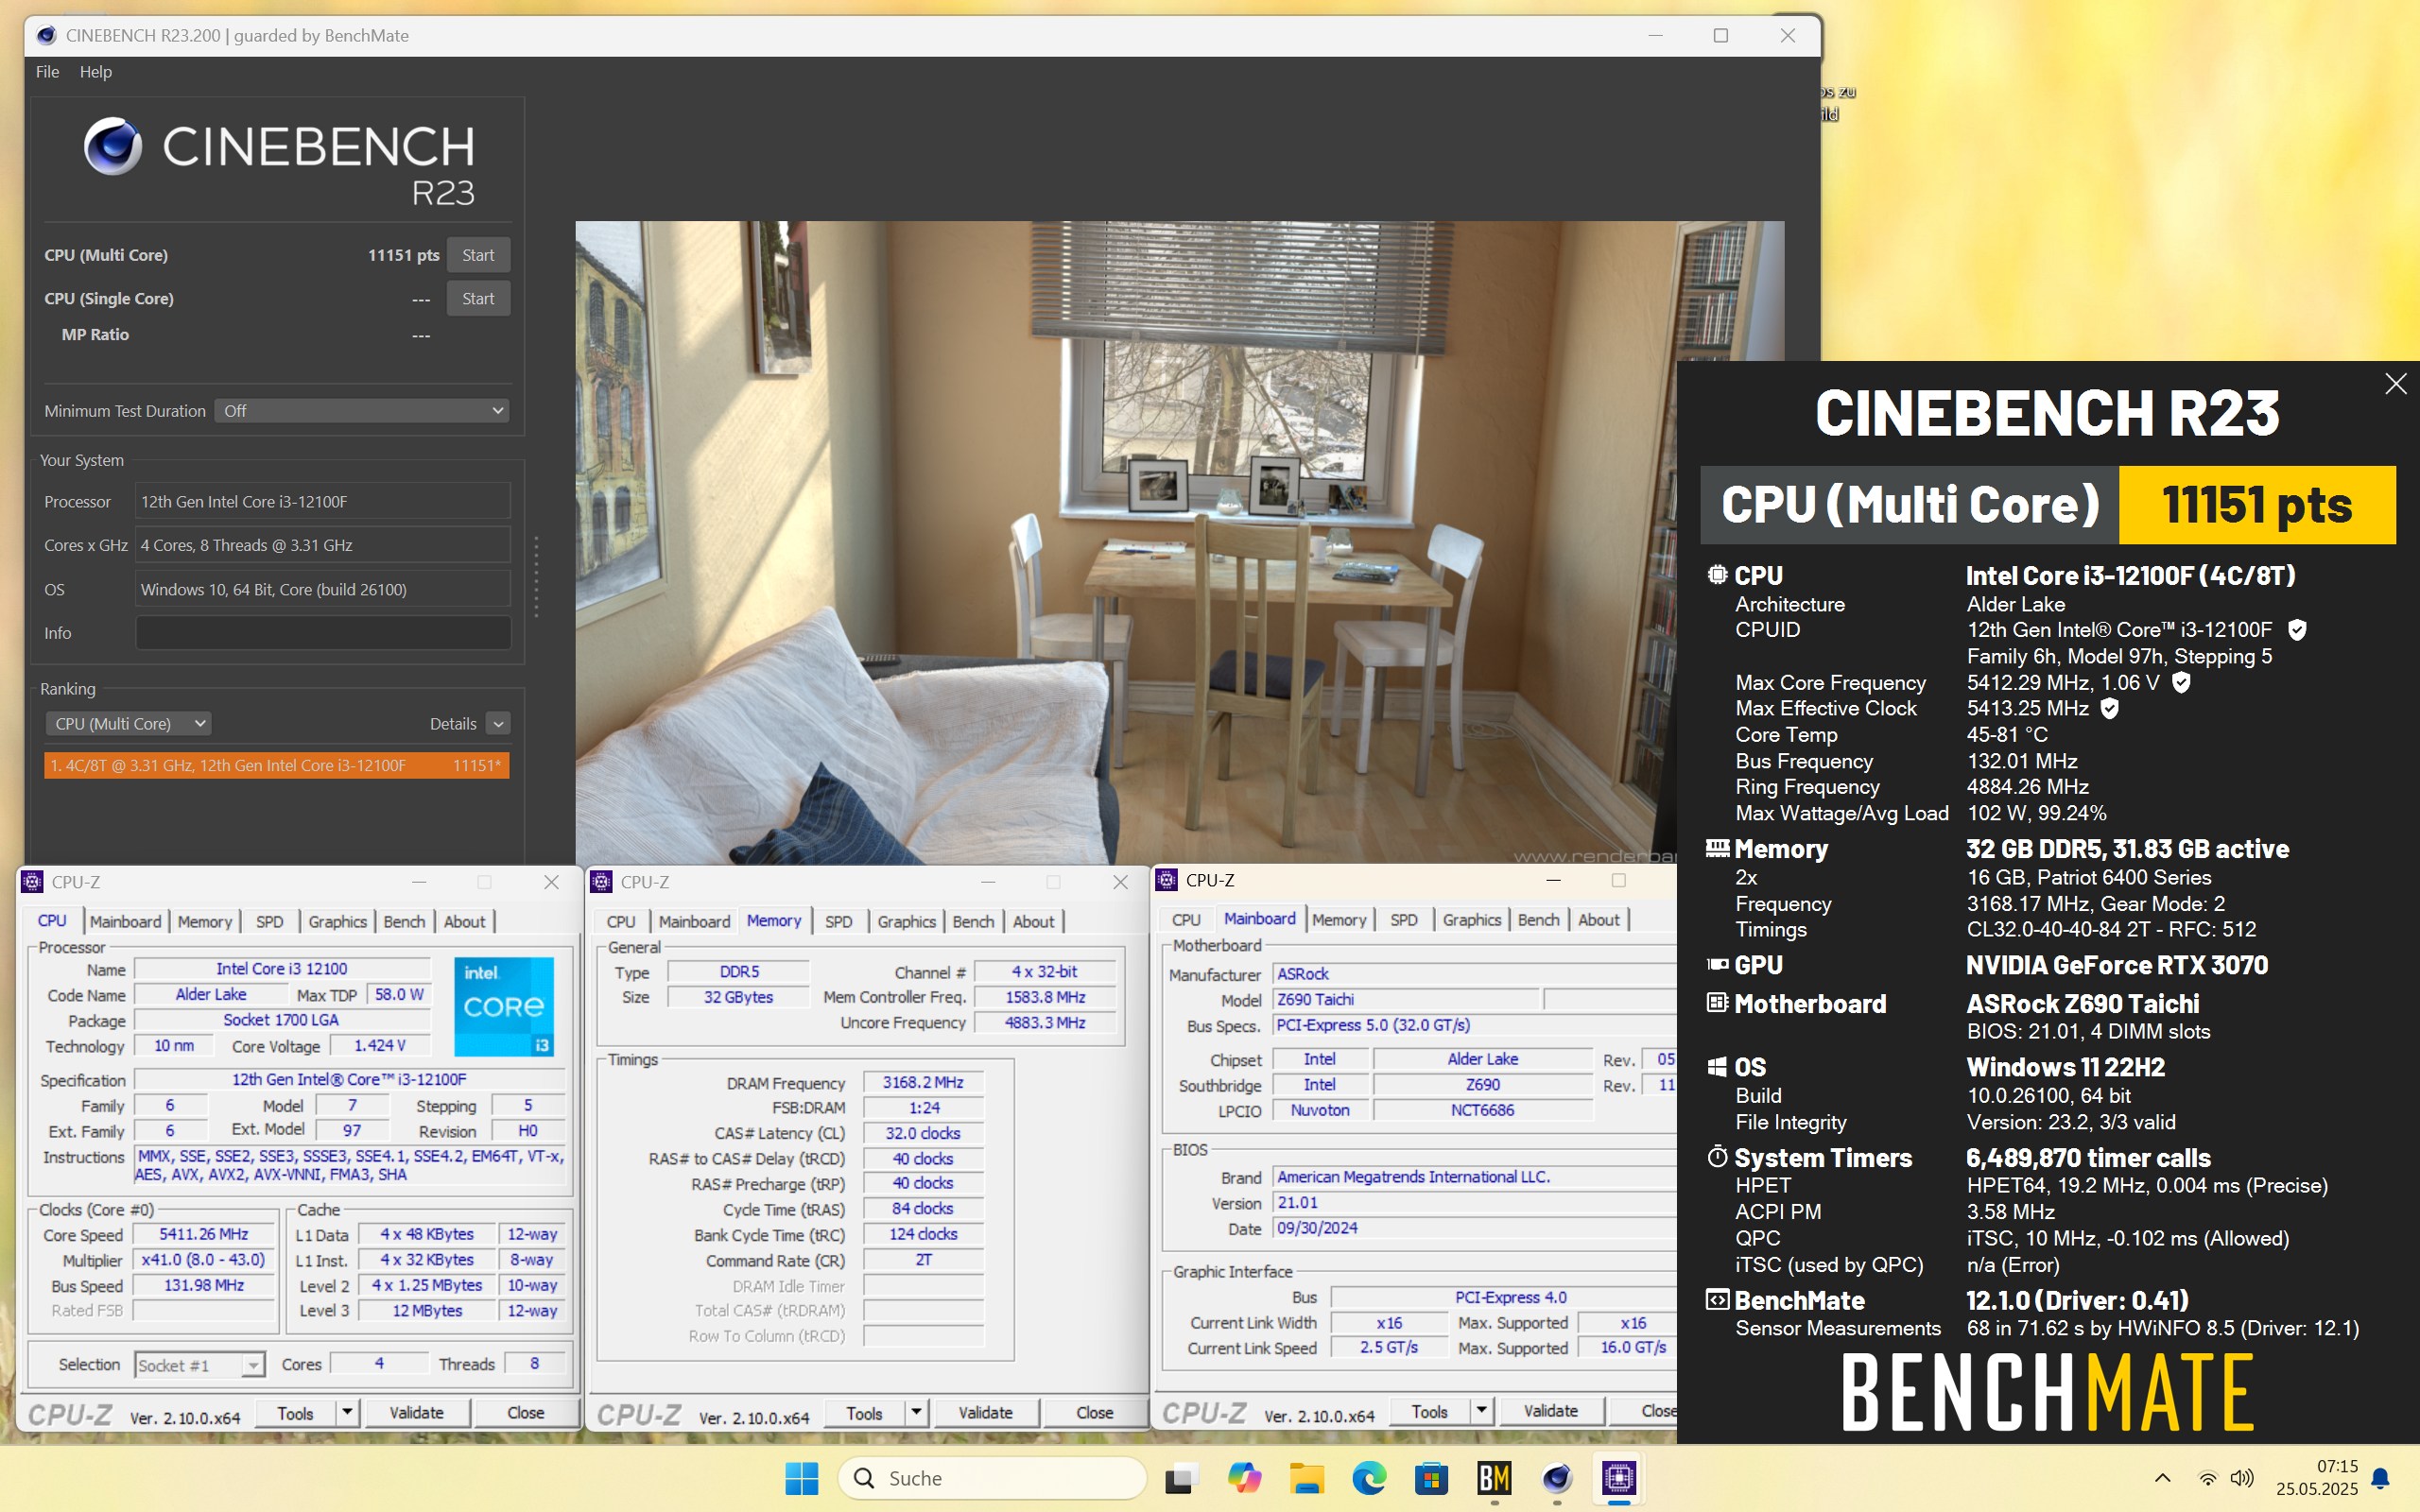This screenshot has height=1512, width=2420.
Task: Click the verified shield next to Max Effective Clock
Action: pyautogui.click(x=2110, y=708)
